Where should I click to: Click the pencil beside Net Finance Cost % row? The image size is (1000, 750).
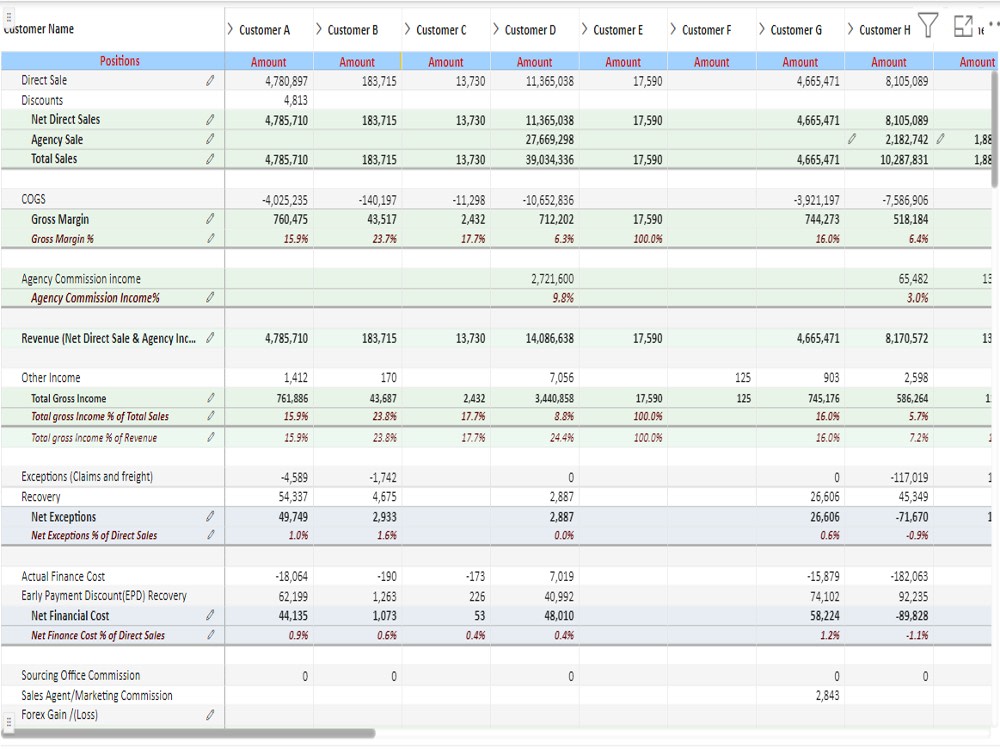[210, 634]
